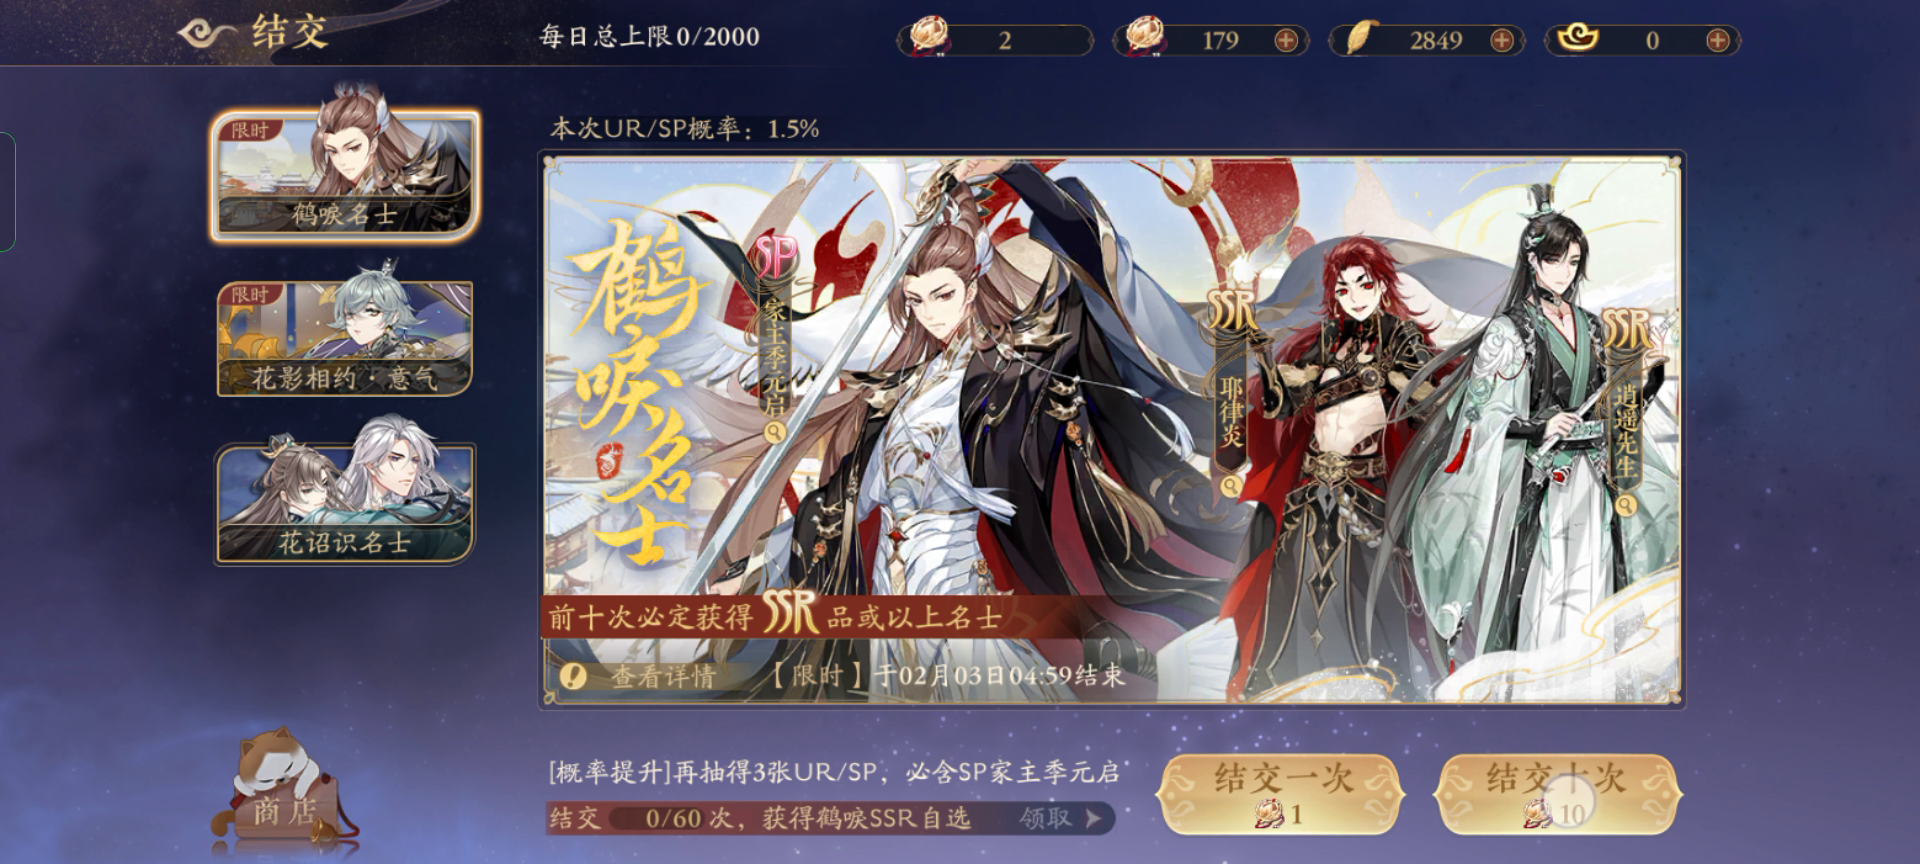Switch to 花影相约·意气 banner
Screen dimensions: 1920x864
(x=344, y=338)
